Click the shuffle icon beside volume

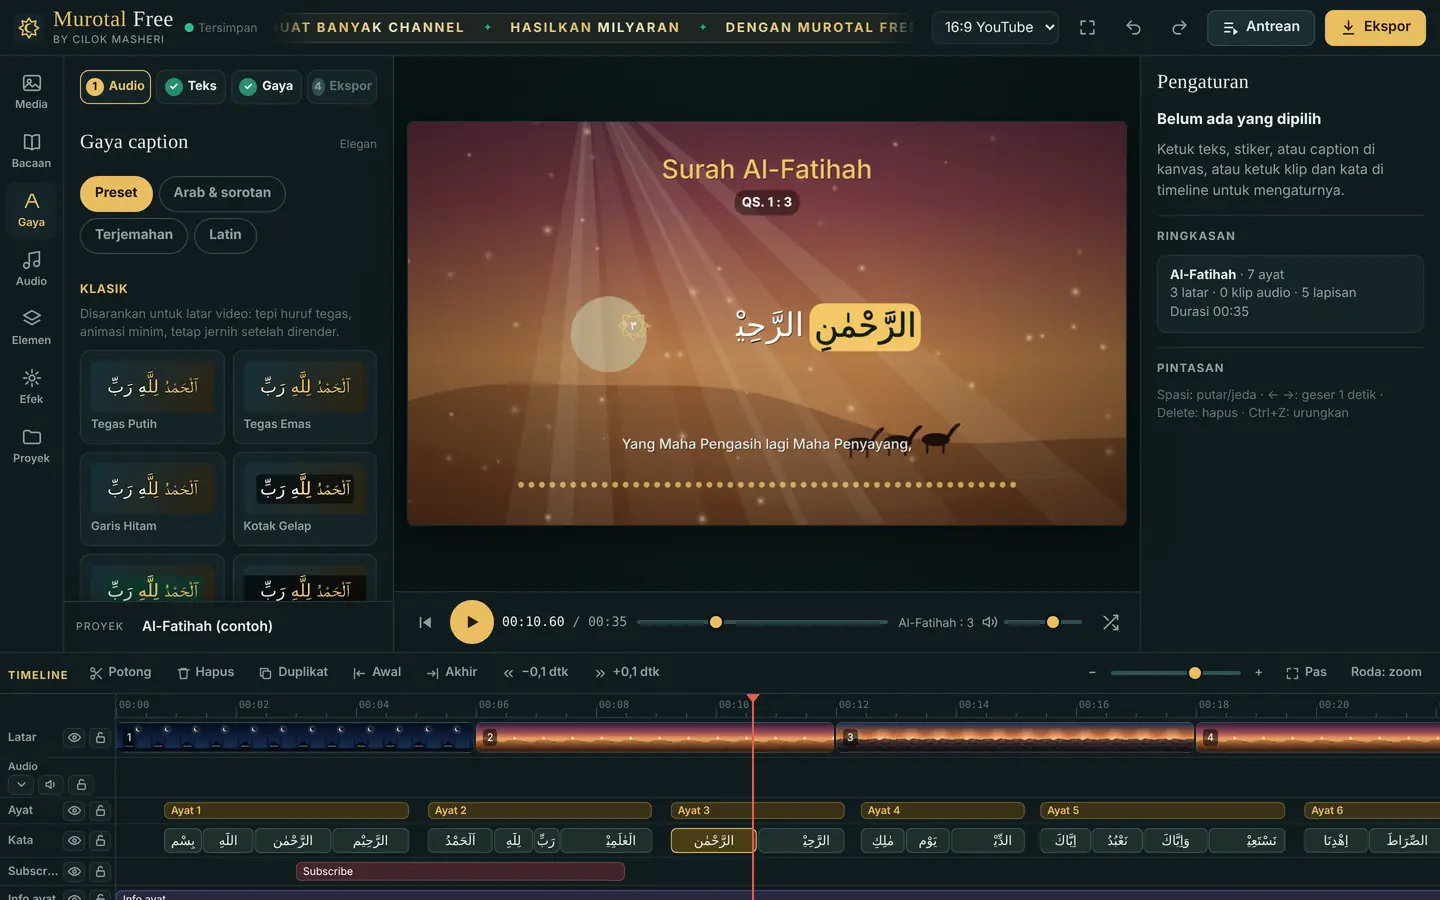tap(1110, 622)
